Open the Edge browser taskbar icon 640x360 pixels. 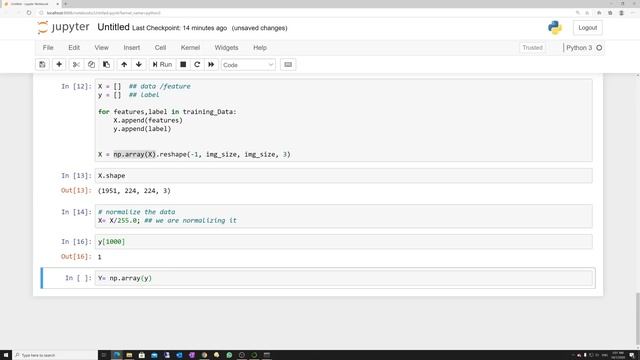point(117,355)
